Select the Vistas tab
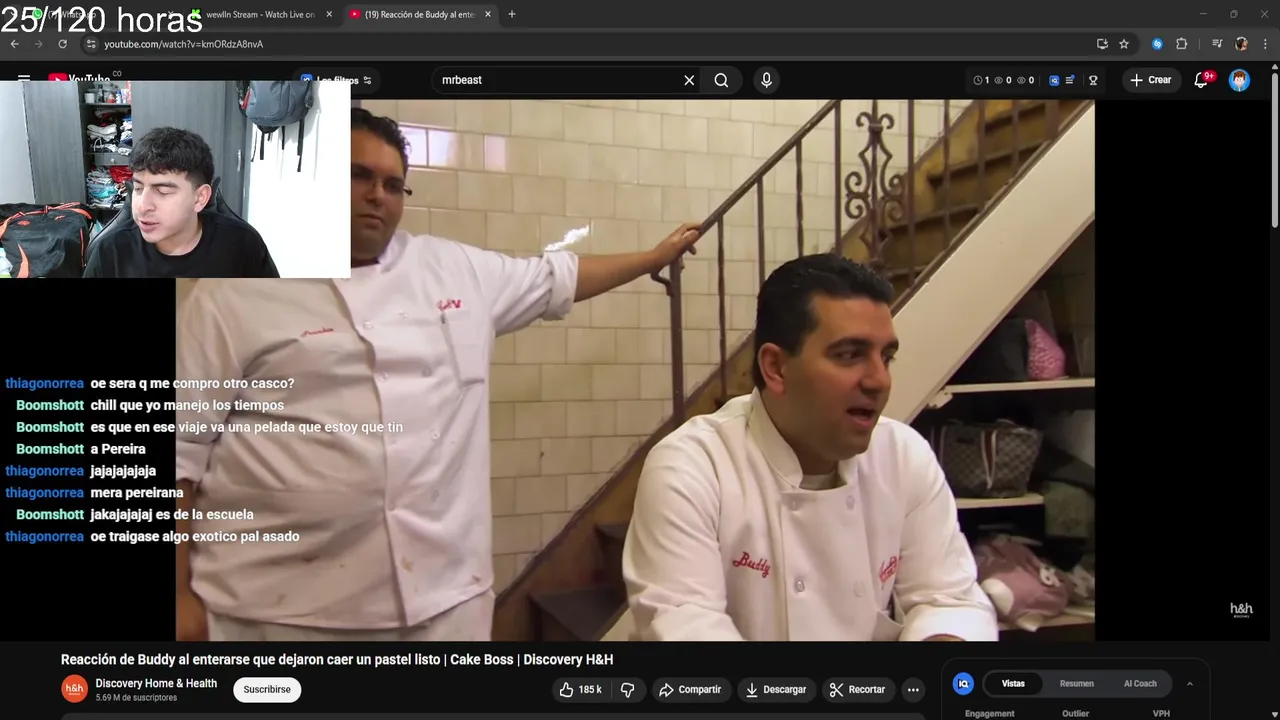This screenshot has height=720, width=1280. (1013, 684)
